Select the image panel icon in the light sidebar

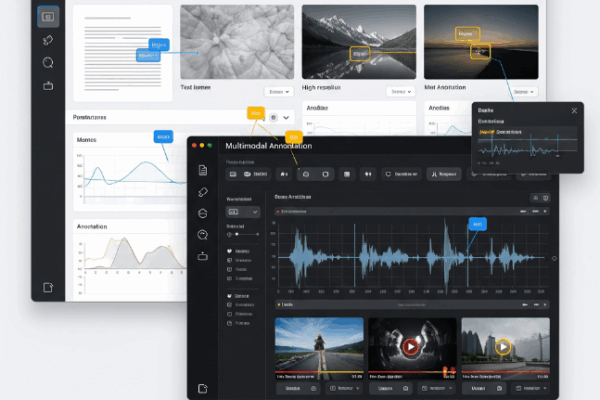click(x=47, y=16)
